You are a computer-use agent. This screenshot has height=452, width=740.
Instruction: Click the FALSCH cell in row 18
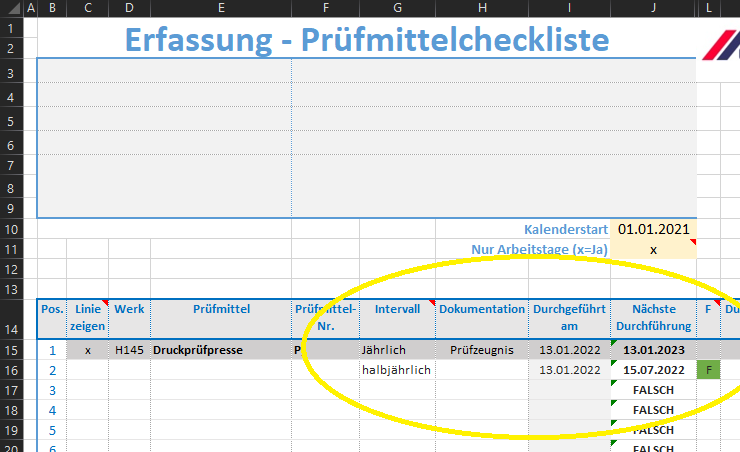click(x=653, y=410)
